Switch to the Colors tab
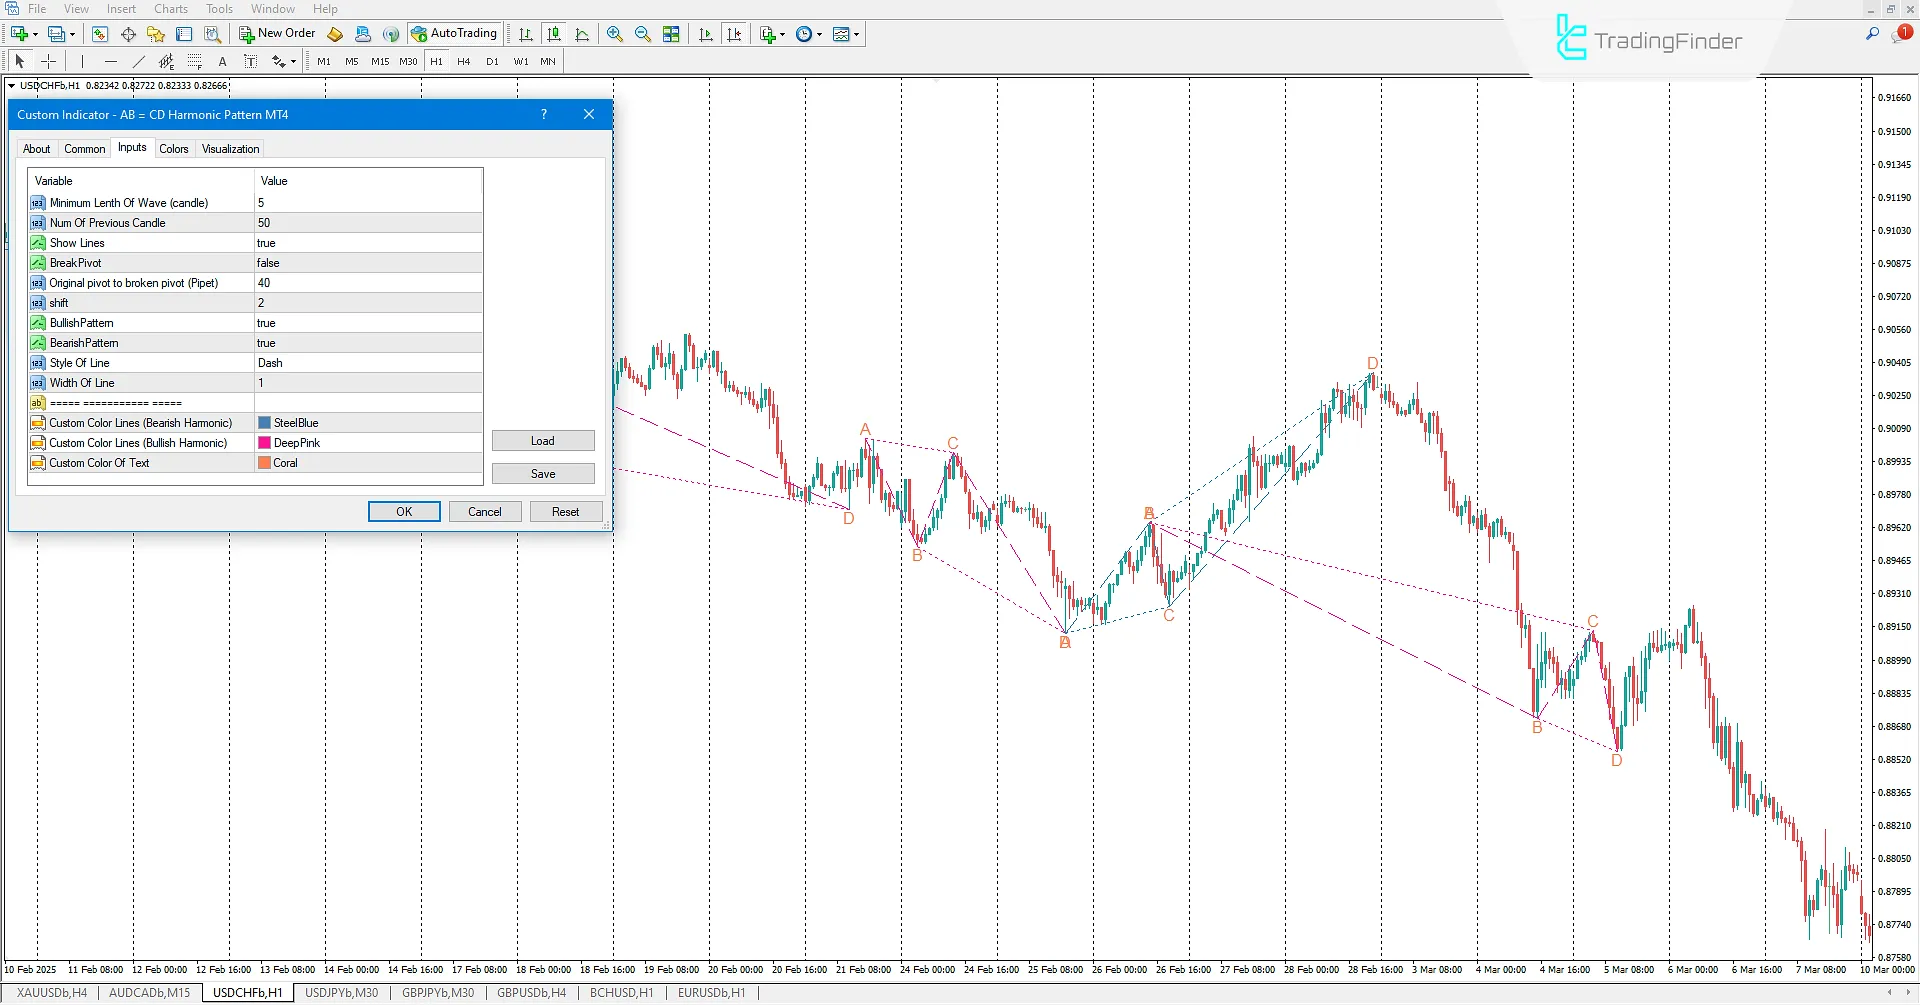The width and height of the screenshot is (1920, 1005). point(174,148)
